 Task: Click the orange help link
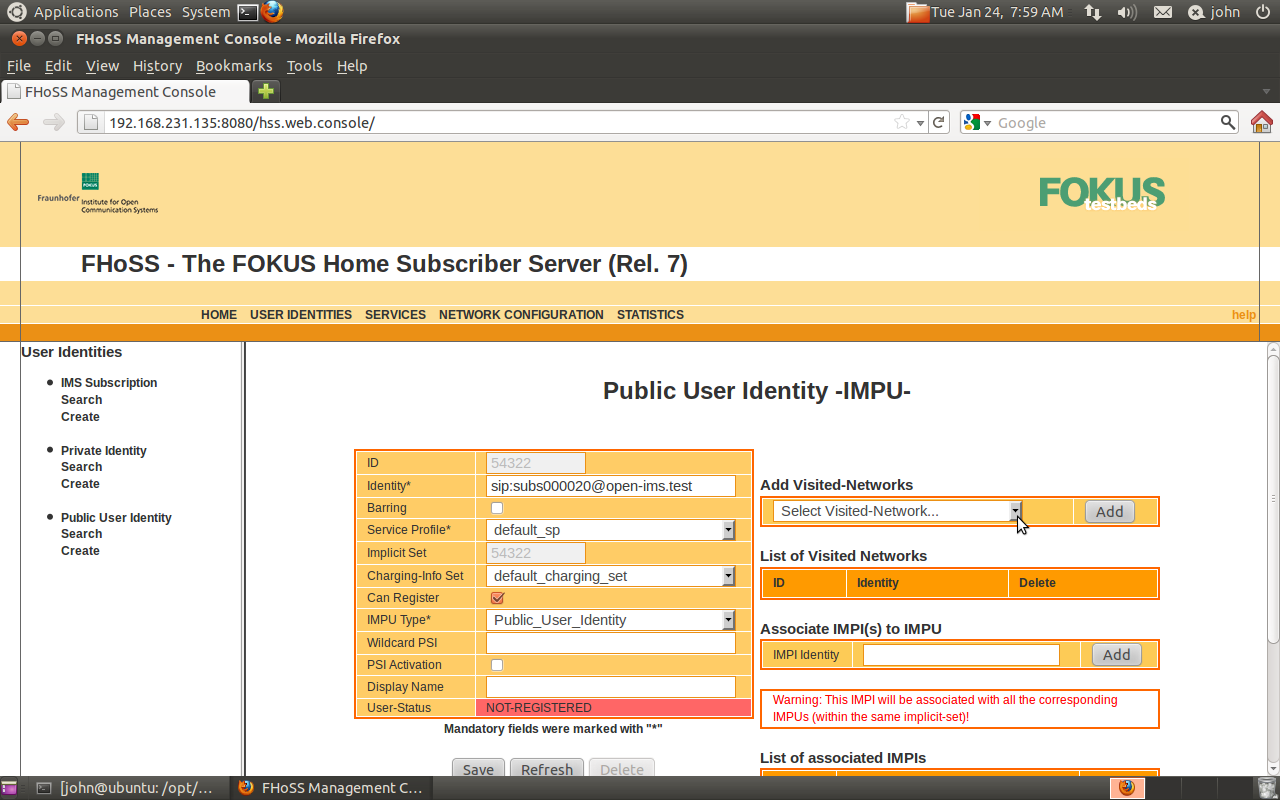(x=1244, y=314)
